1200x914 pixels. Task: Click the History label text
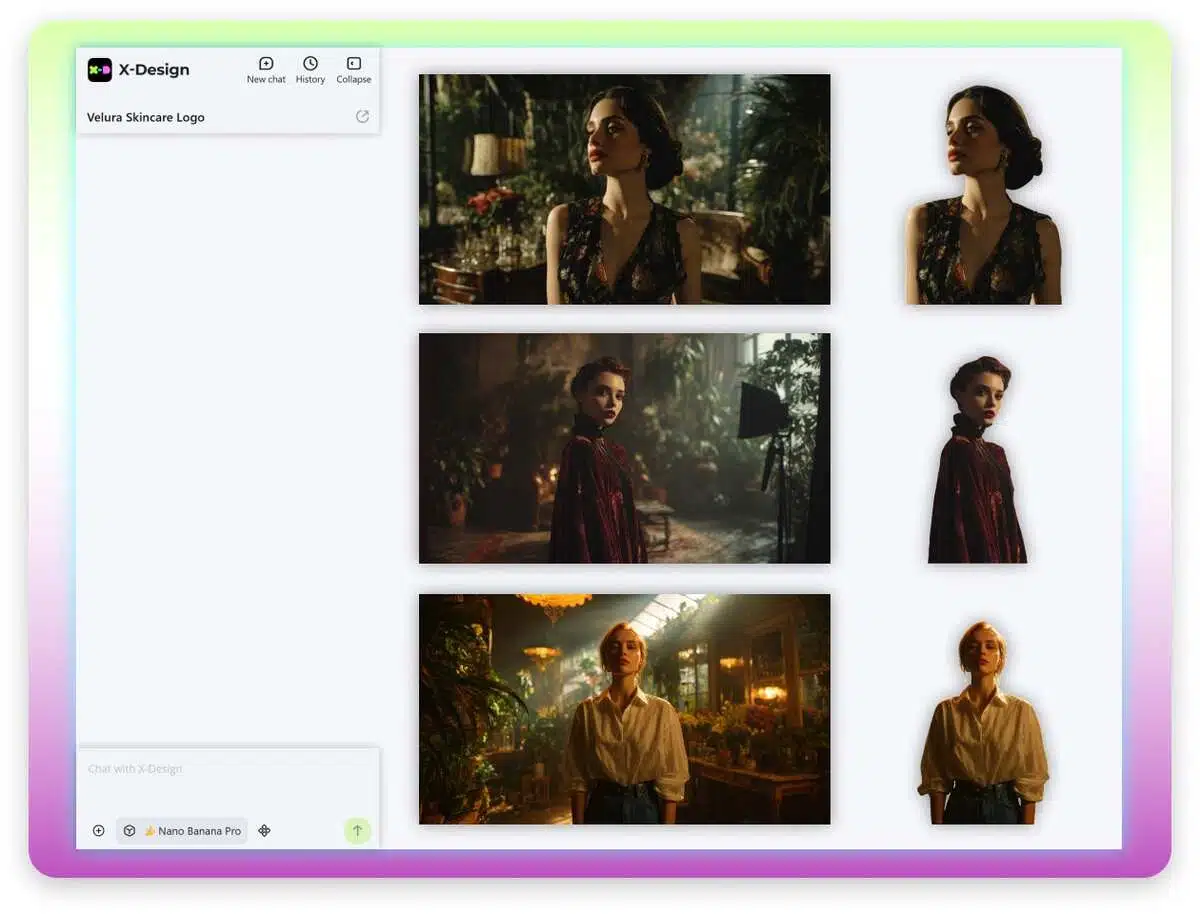point(310,80)
